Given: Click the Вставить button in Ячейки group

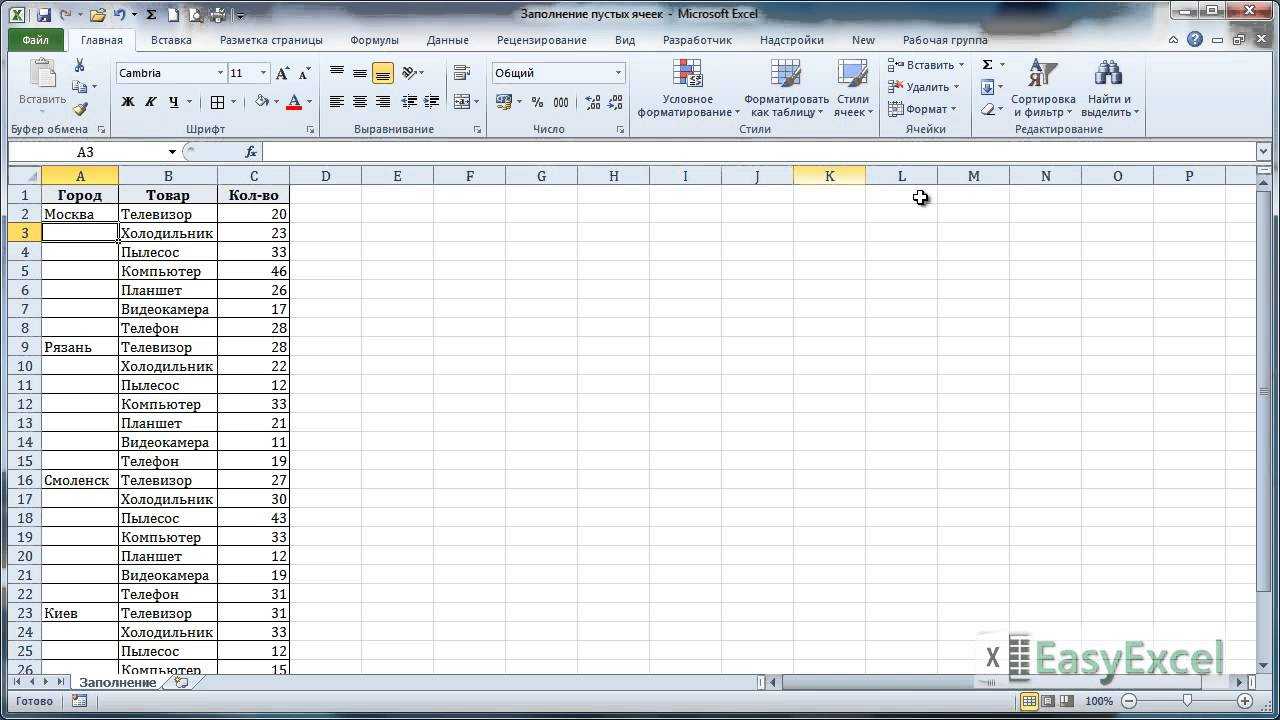Looking at the screenshot, I should pyautogui.click(x=926, y=65).
